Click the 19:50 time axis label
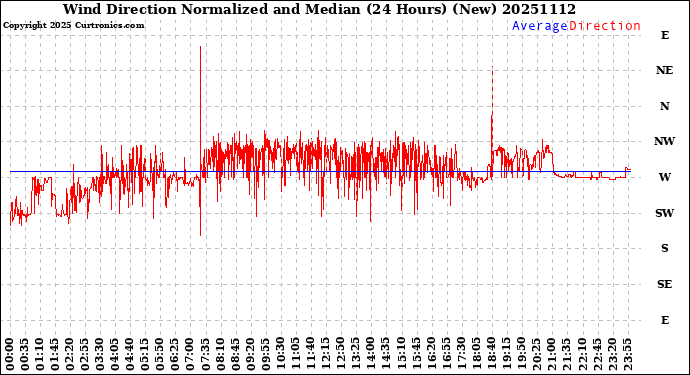690x375 pixels. 521,354
